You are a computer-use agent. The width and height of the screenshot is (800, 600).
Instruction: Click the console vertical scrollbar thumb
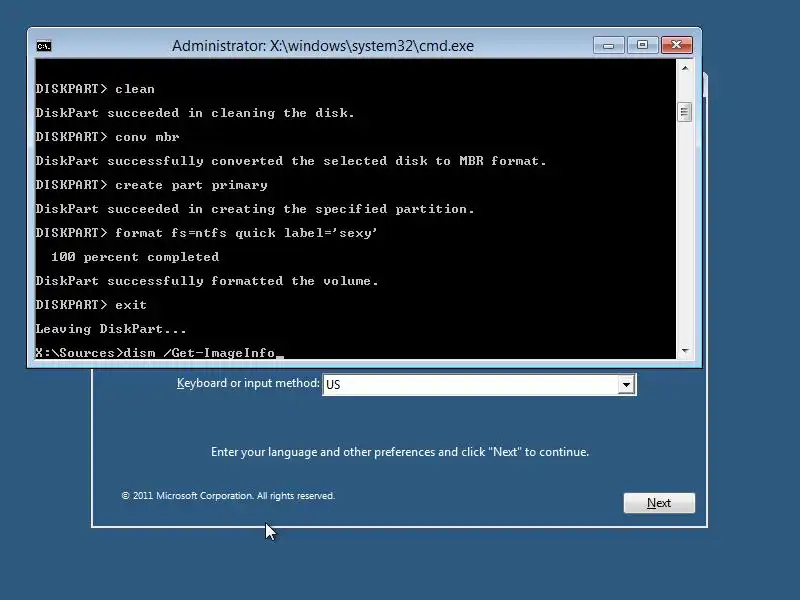tap(685, 112)
